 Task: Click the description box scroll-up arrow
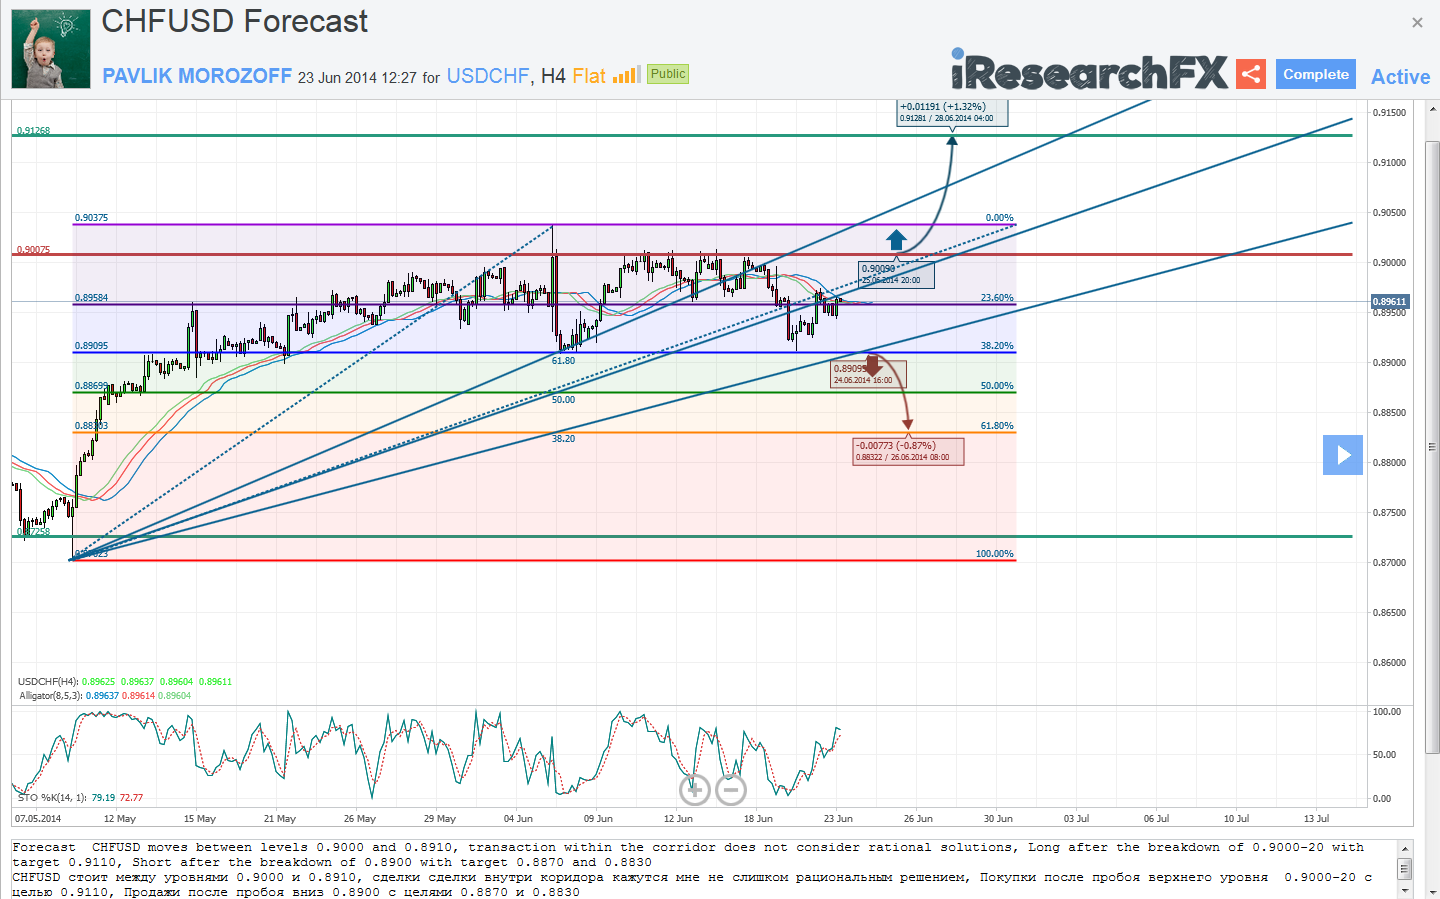(1404, 847)
